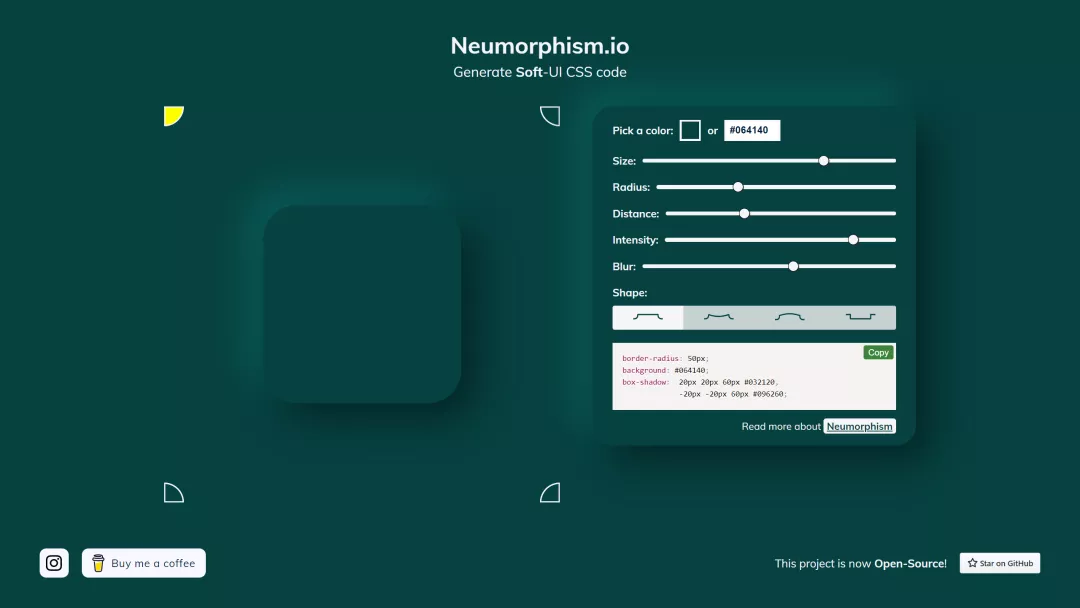Choose the pressed shape option
The image size is (1080, 608).
860,317
